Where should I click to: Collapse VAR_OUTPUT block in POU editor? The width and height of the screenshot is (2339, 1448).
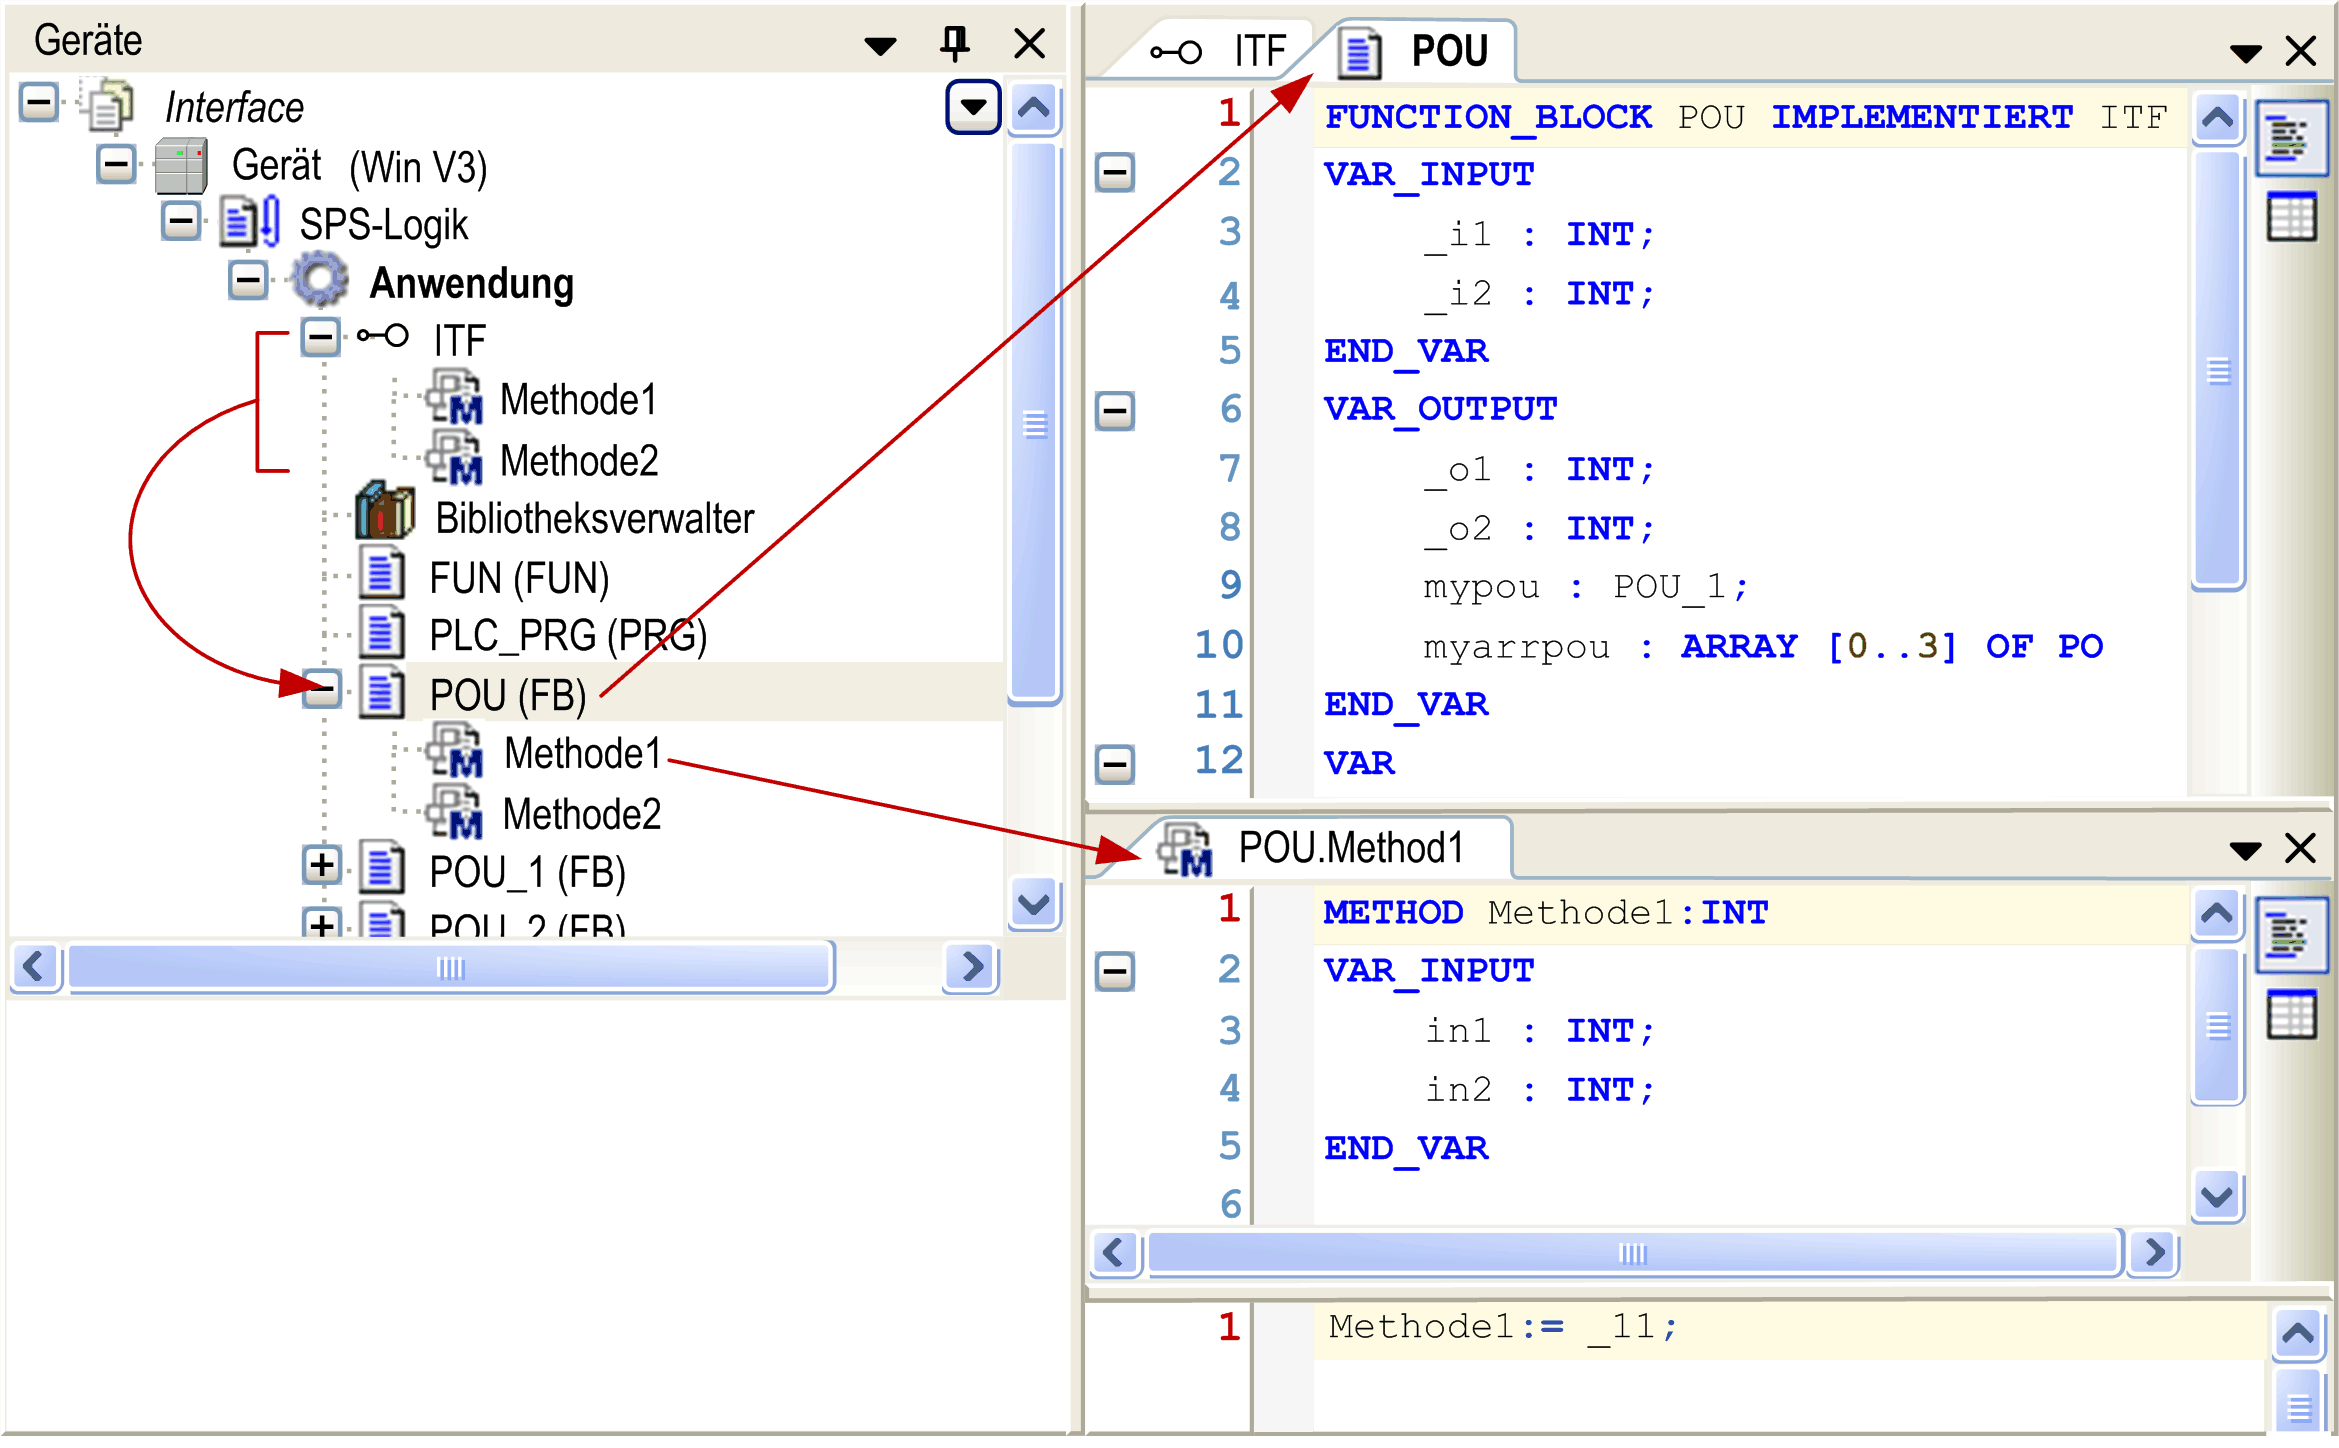[x=1115, y=410]
